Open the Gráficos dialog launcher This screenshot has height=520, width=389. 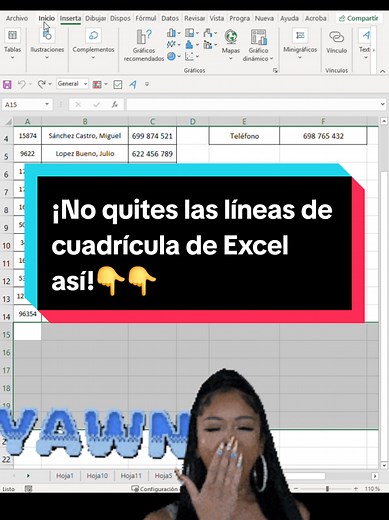(275, 70)
